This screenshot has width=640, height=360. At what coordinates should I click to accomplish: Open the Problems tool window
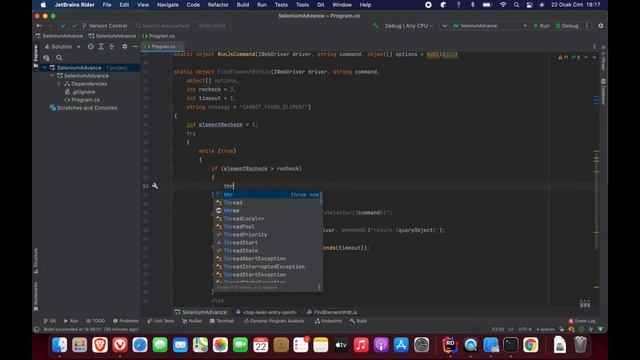tap(126, 321)
